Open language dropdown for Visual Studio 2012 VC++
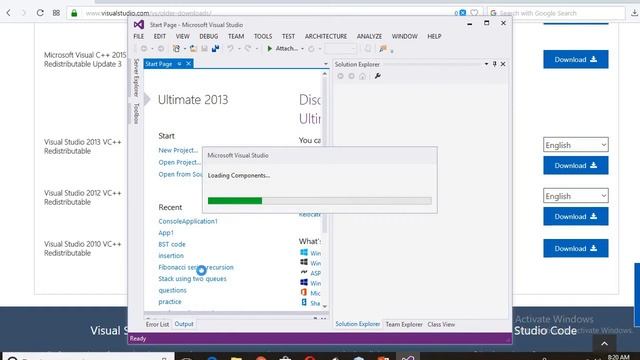The height and width of the screenshot is (360, 640). click(576, 196)
